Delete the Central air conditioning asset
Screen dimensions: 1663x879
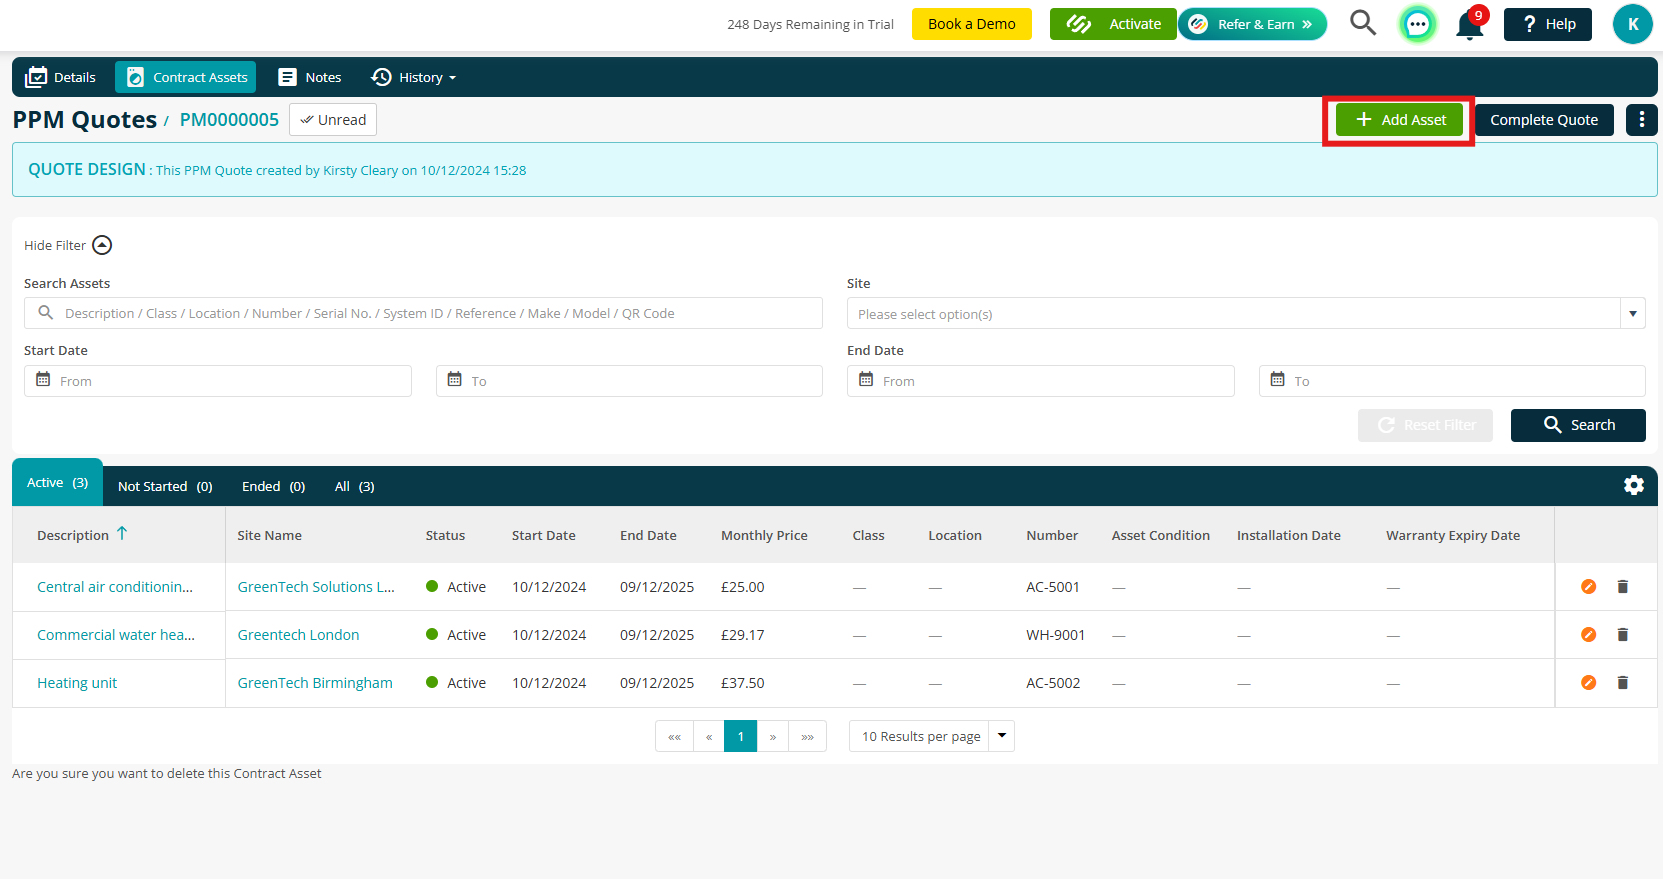coord(1622,587)
